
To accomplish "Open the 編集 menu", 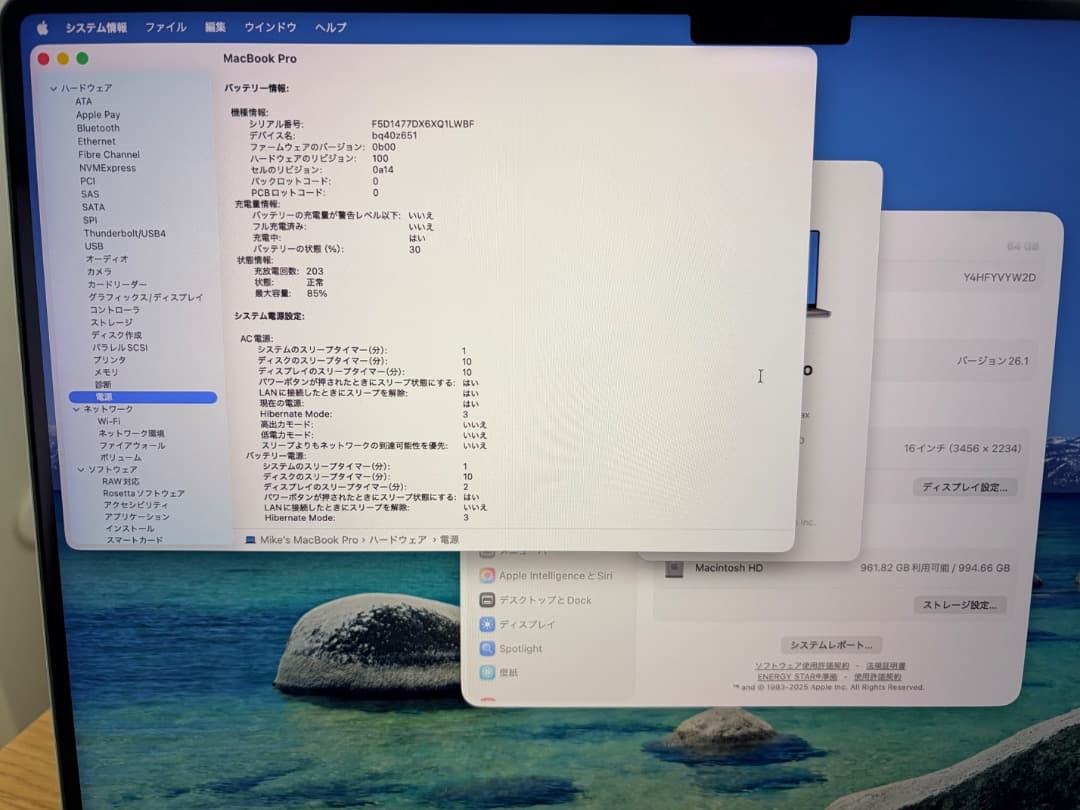I will point(215,27).
